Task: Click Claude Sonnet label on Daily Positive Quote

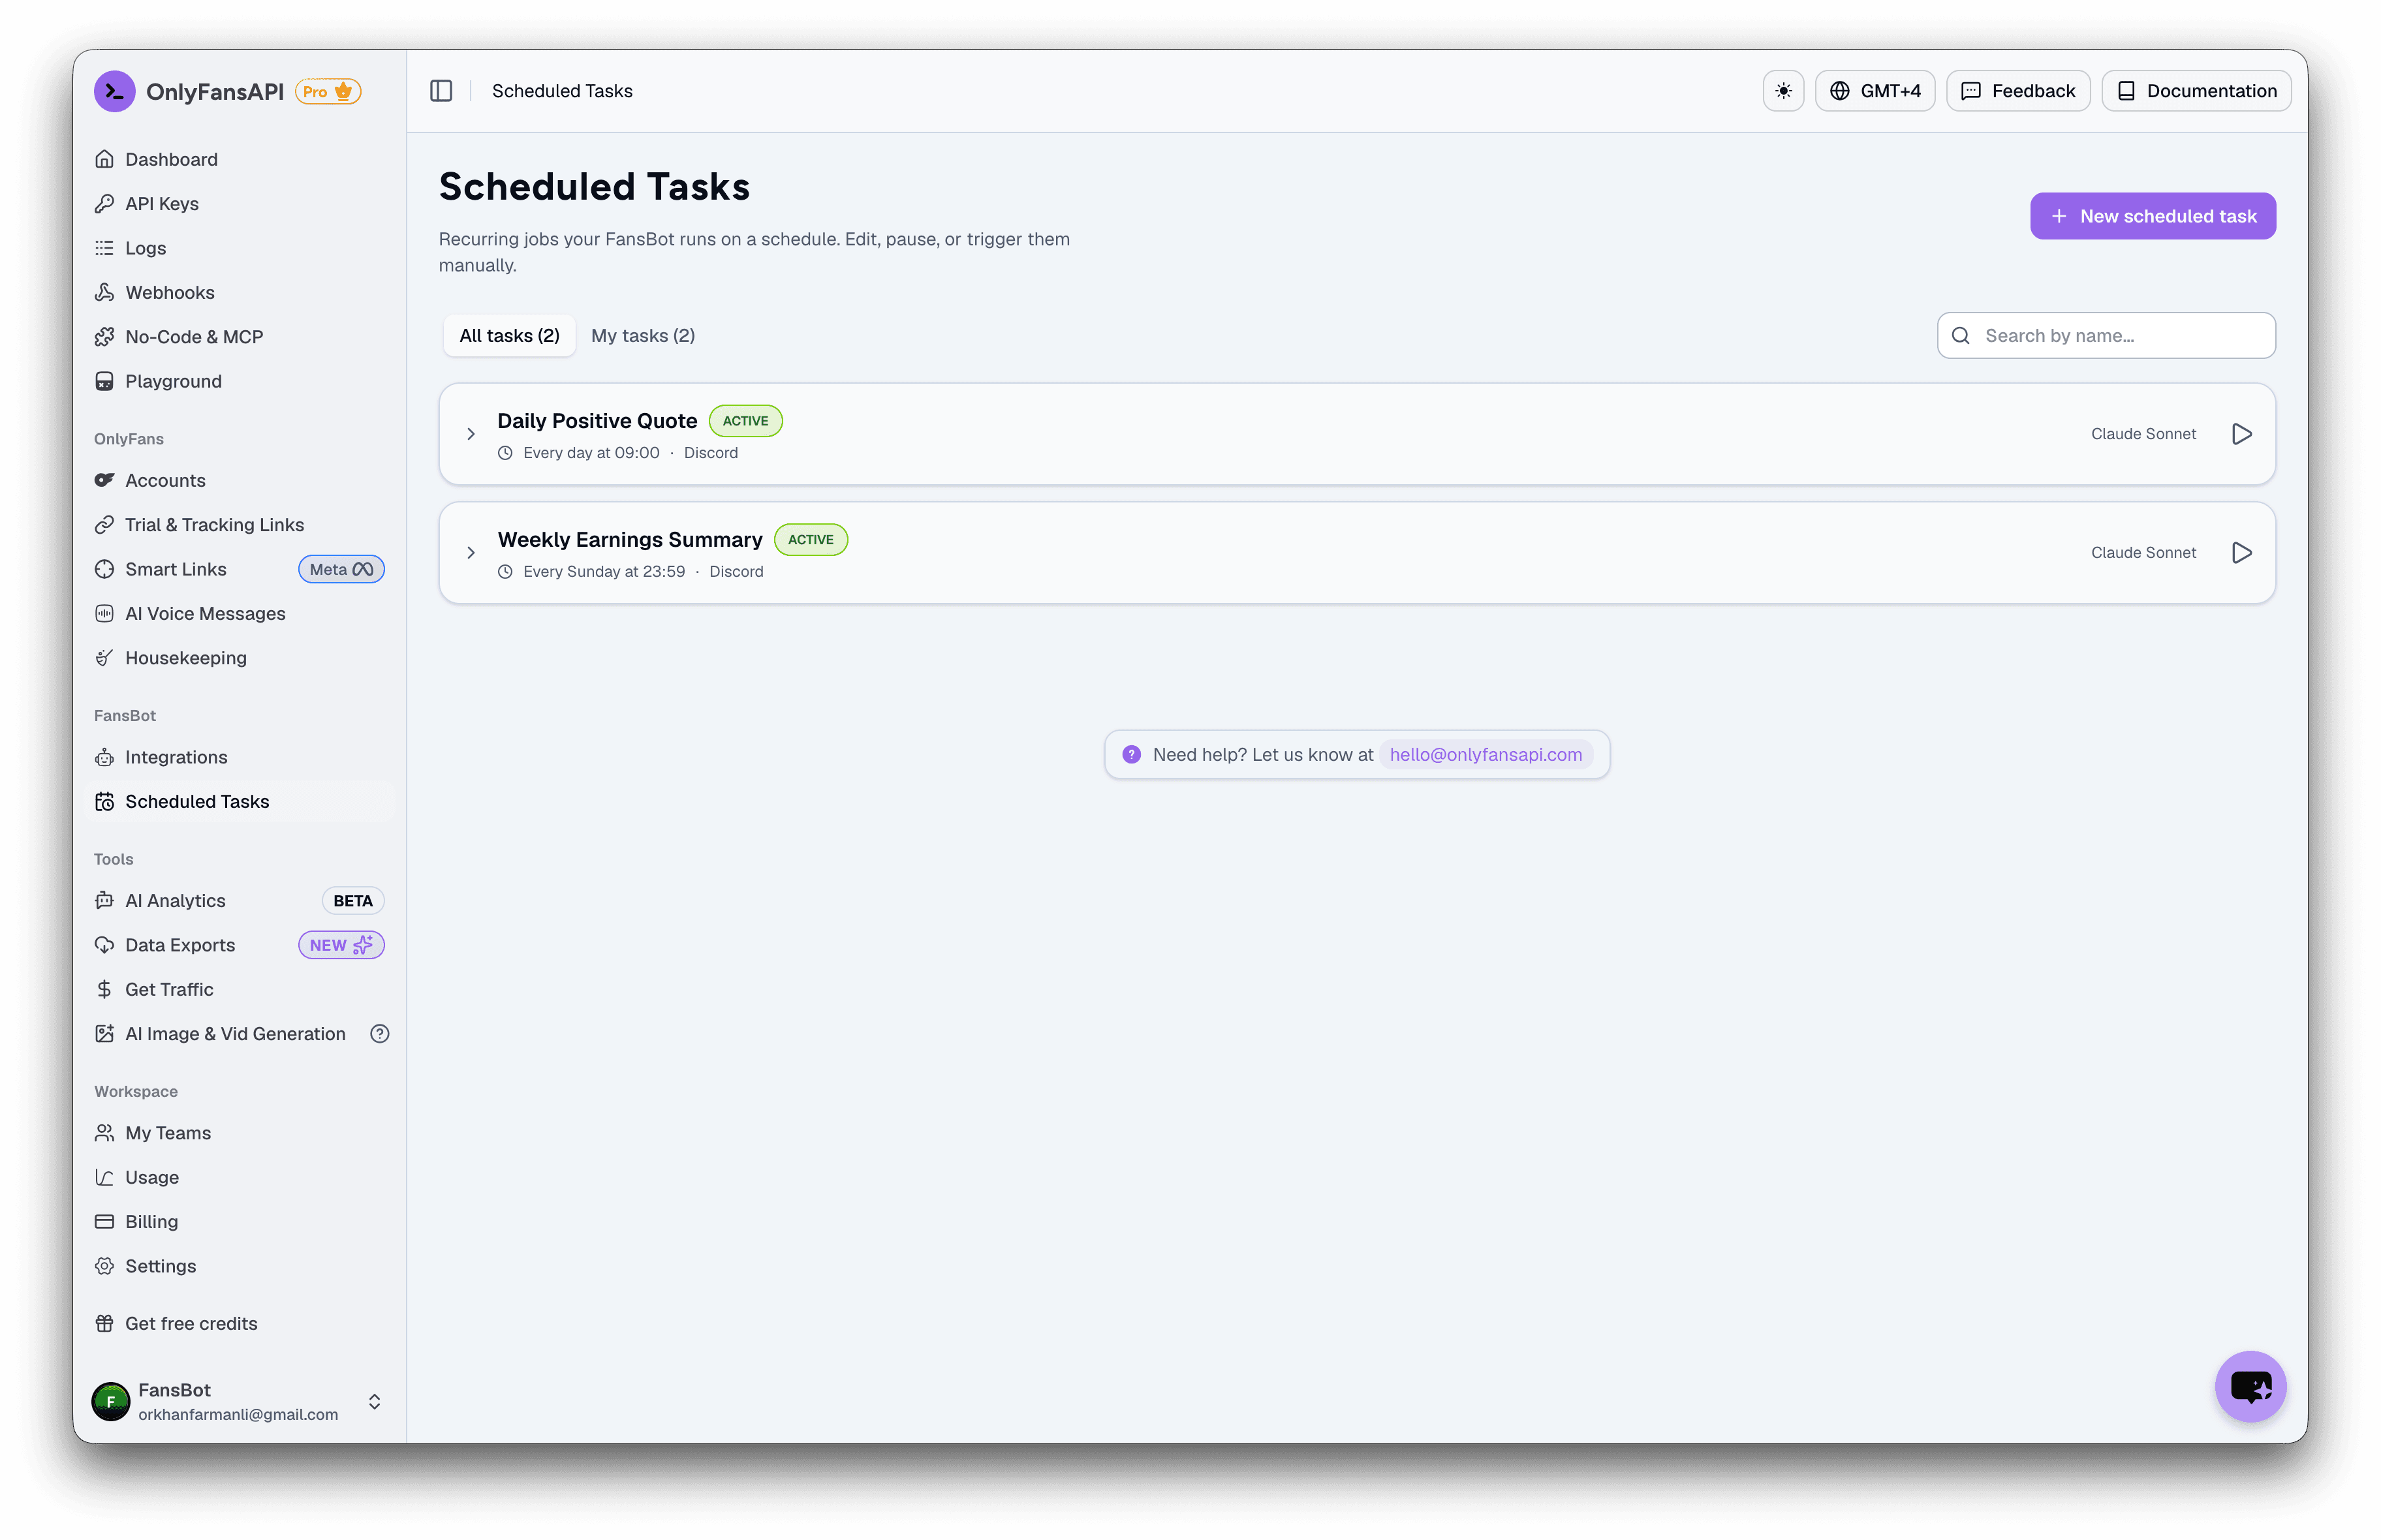Action: [2143, 434]
